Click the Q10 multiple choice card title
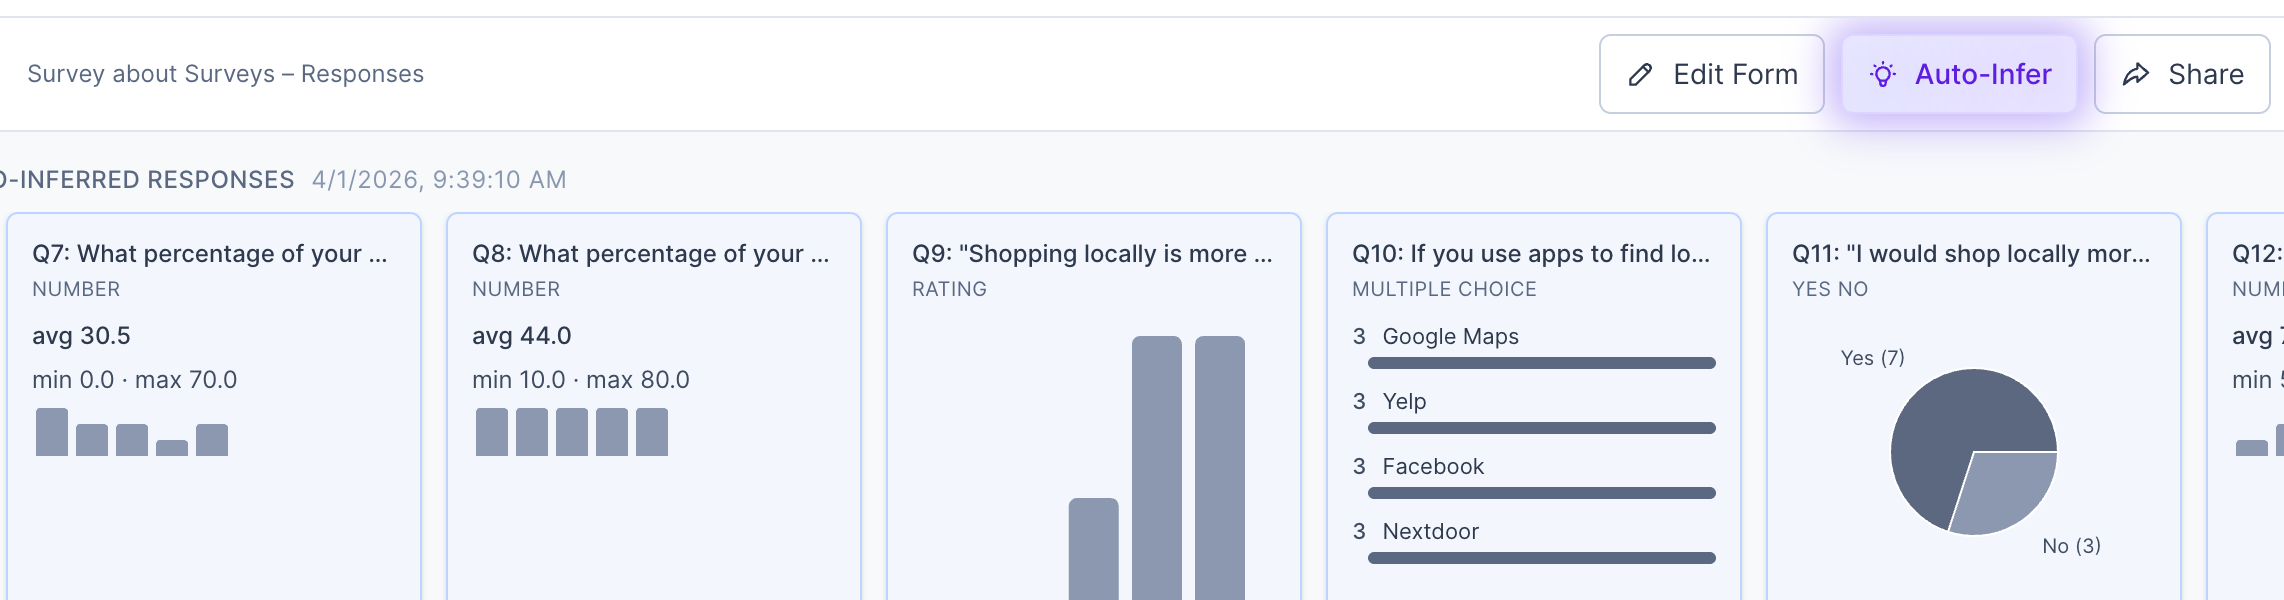This screenshot has width=2284, height=600. click(1530, 254)
